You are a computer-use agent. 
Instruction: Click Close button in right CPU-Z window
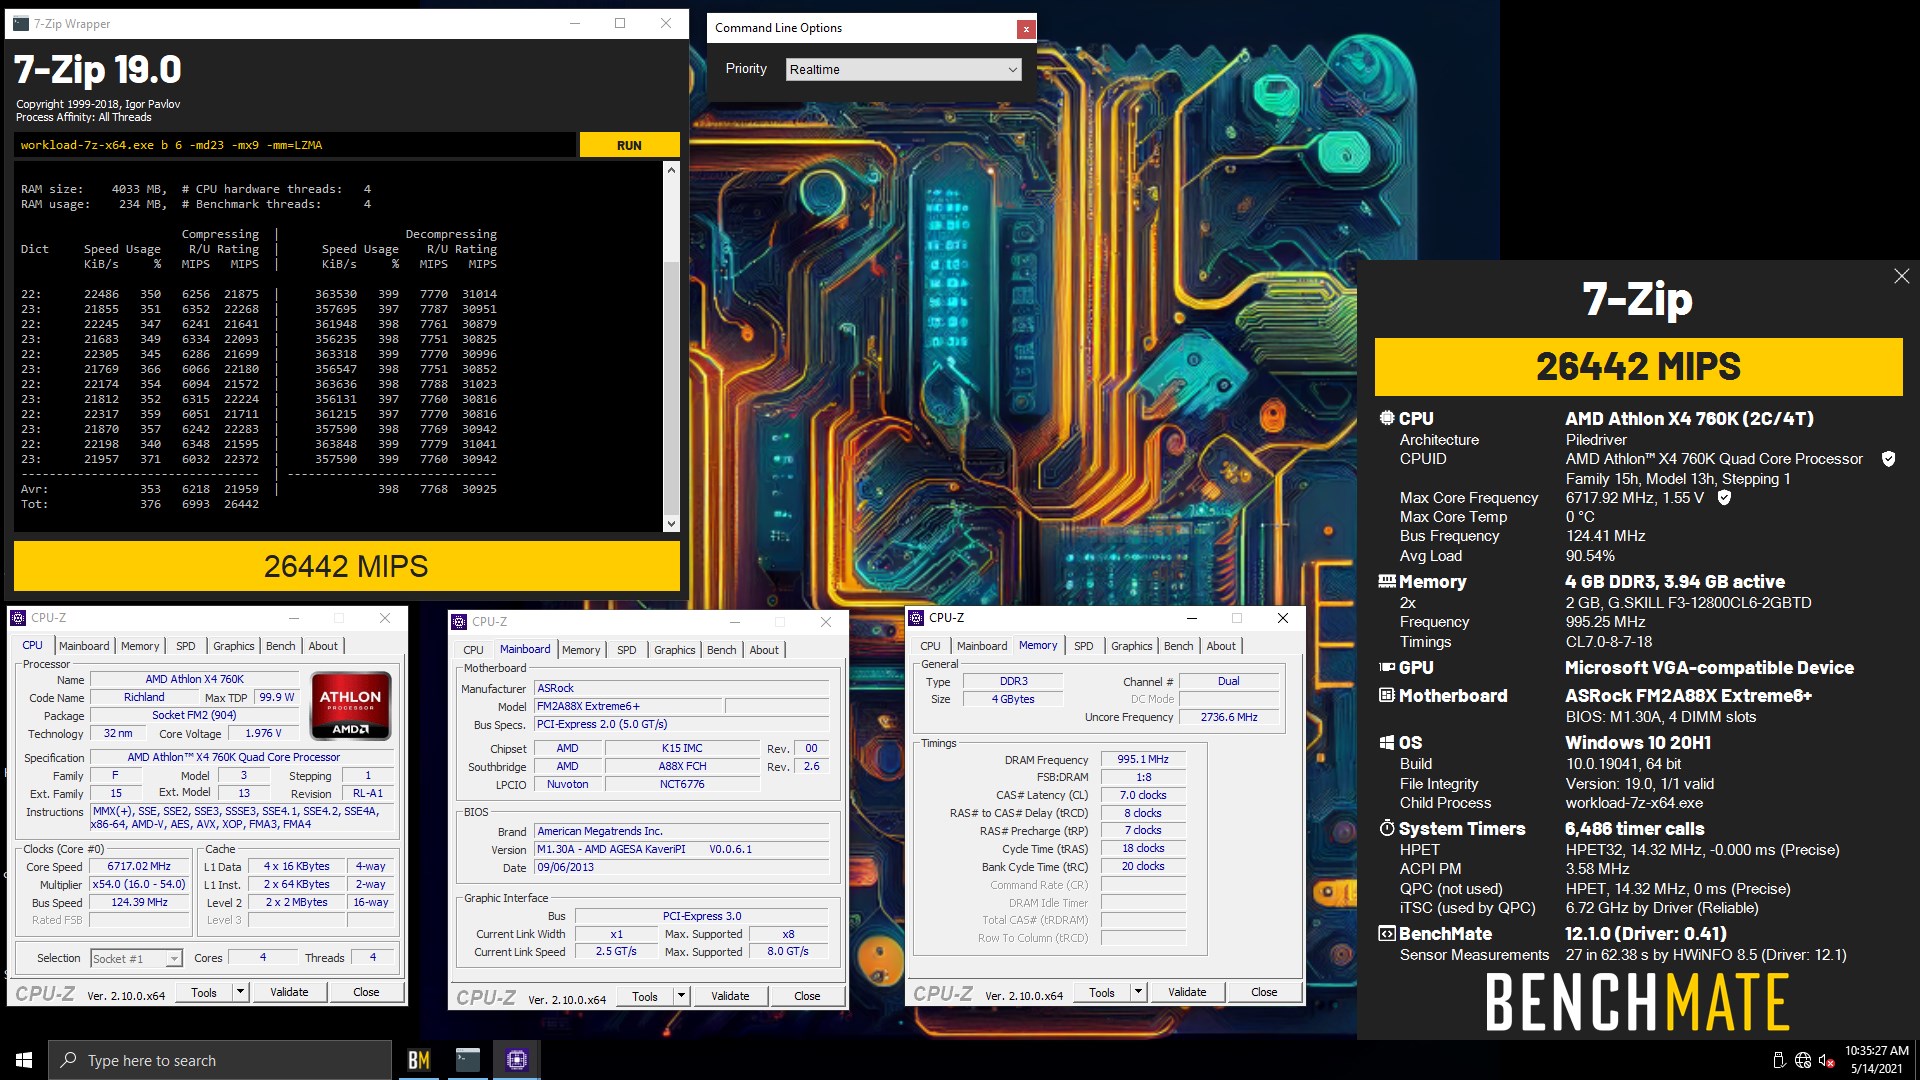coord(1264,992)
